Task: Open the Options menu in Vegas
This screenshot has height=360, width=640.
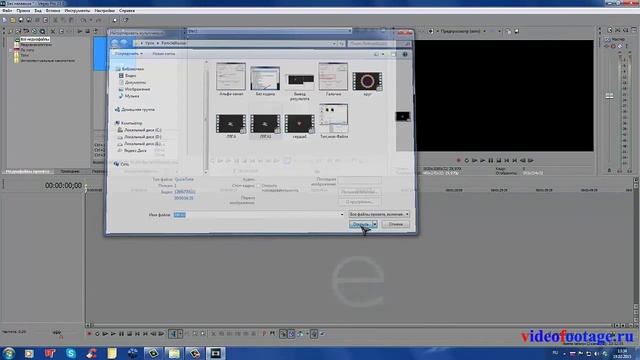Action: (x=104, y=11)
